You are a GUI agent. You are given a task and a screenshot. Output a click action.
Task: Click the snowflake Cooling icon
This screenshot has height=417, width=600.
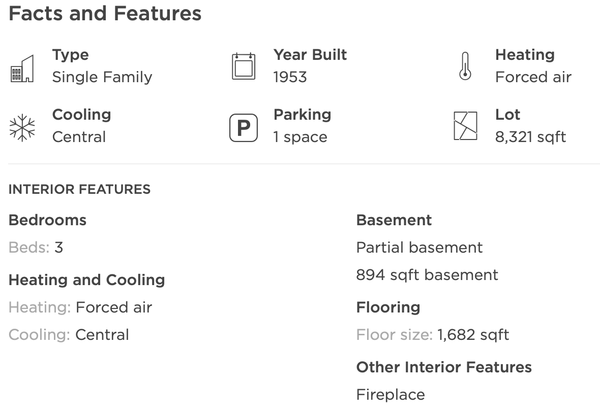coord(22,128)
